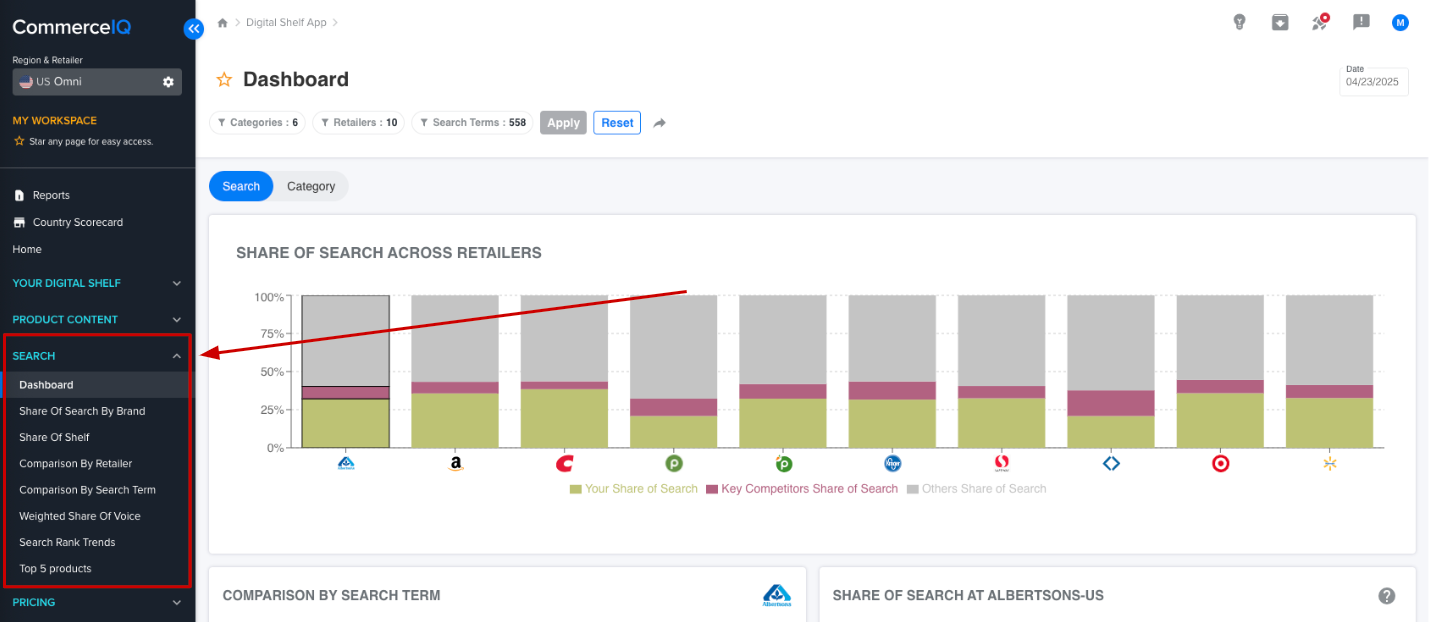The image size is (1429, 622).
Task: Select the Target retailer logo on chart axis
Action: tap(1220, 463)
